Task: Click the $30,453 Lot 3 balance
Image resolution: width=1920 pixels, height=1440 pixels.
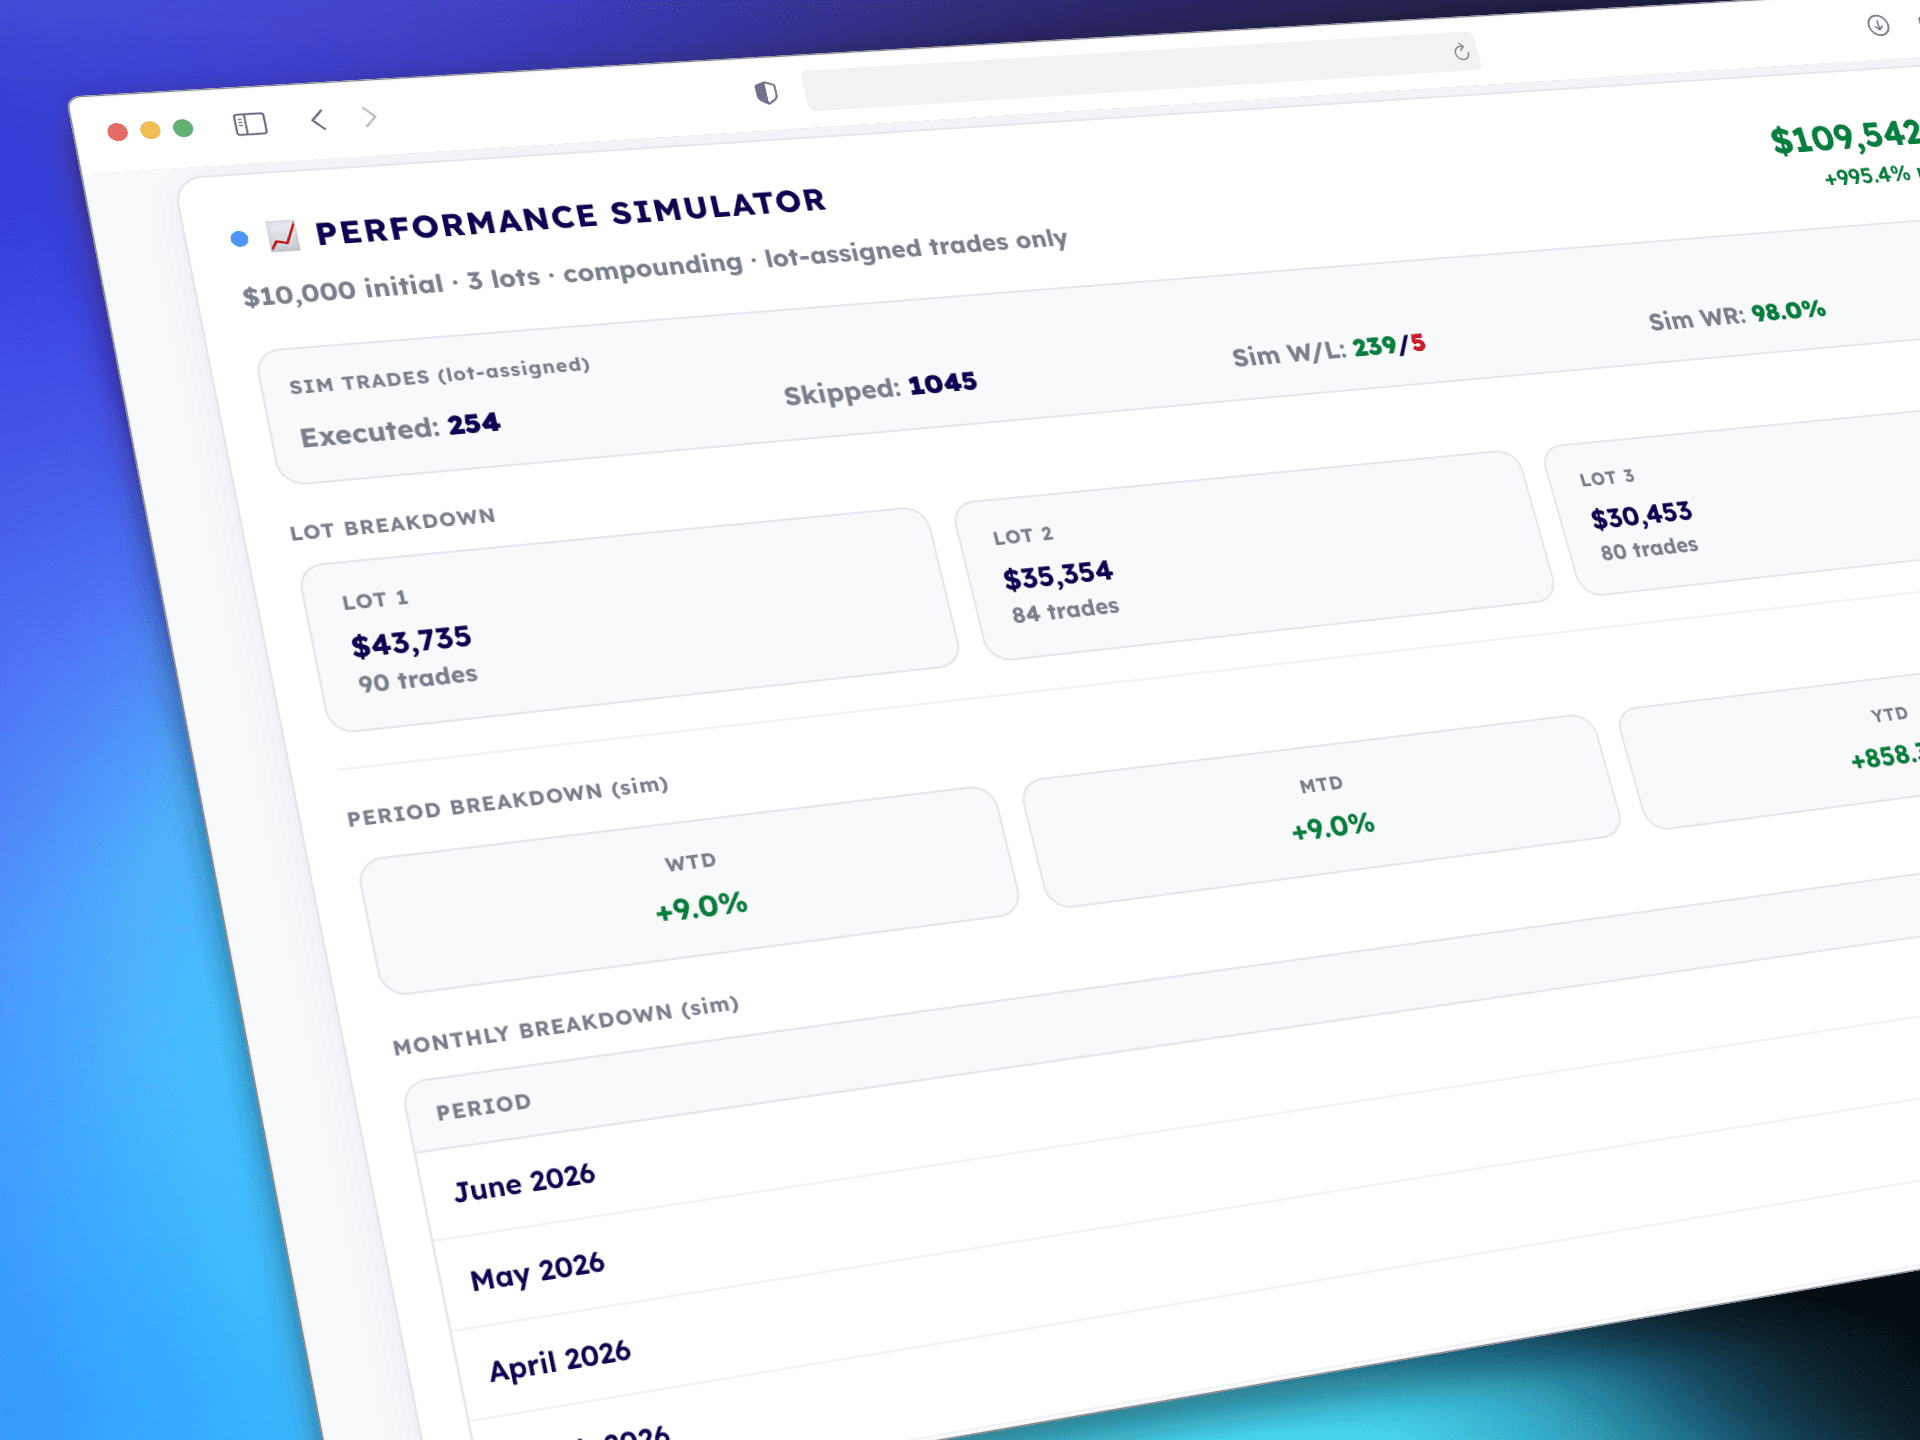Action: [x=1641, y=516]
